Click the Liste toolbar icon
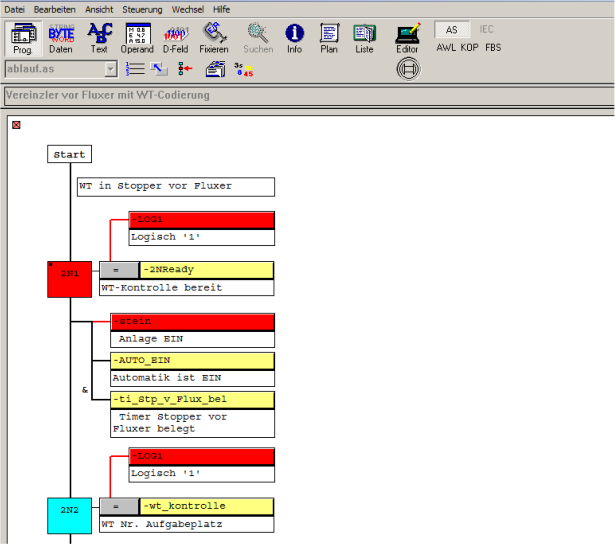615x544 pixels. [364, 38]
